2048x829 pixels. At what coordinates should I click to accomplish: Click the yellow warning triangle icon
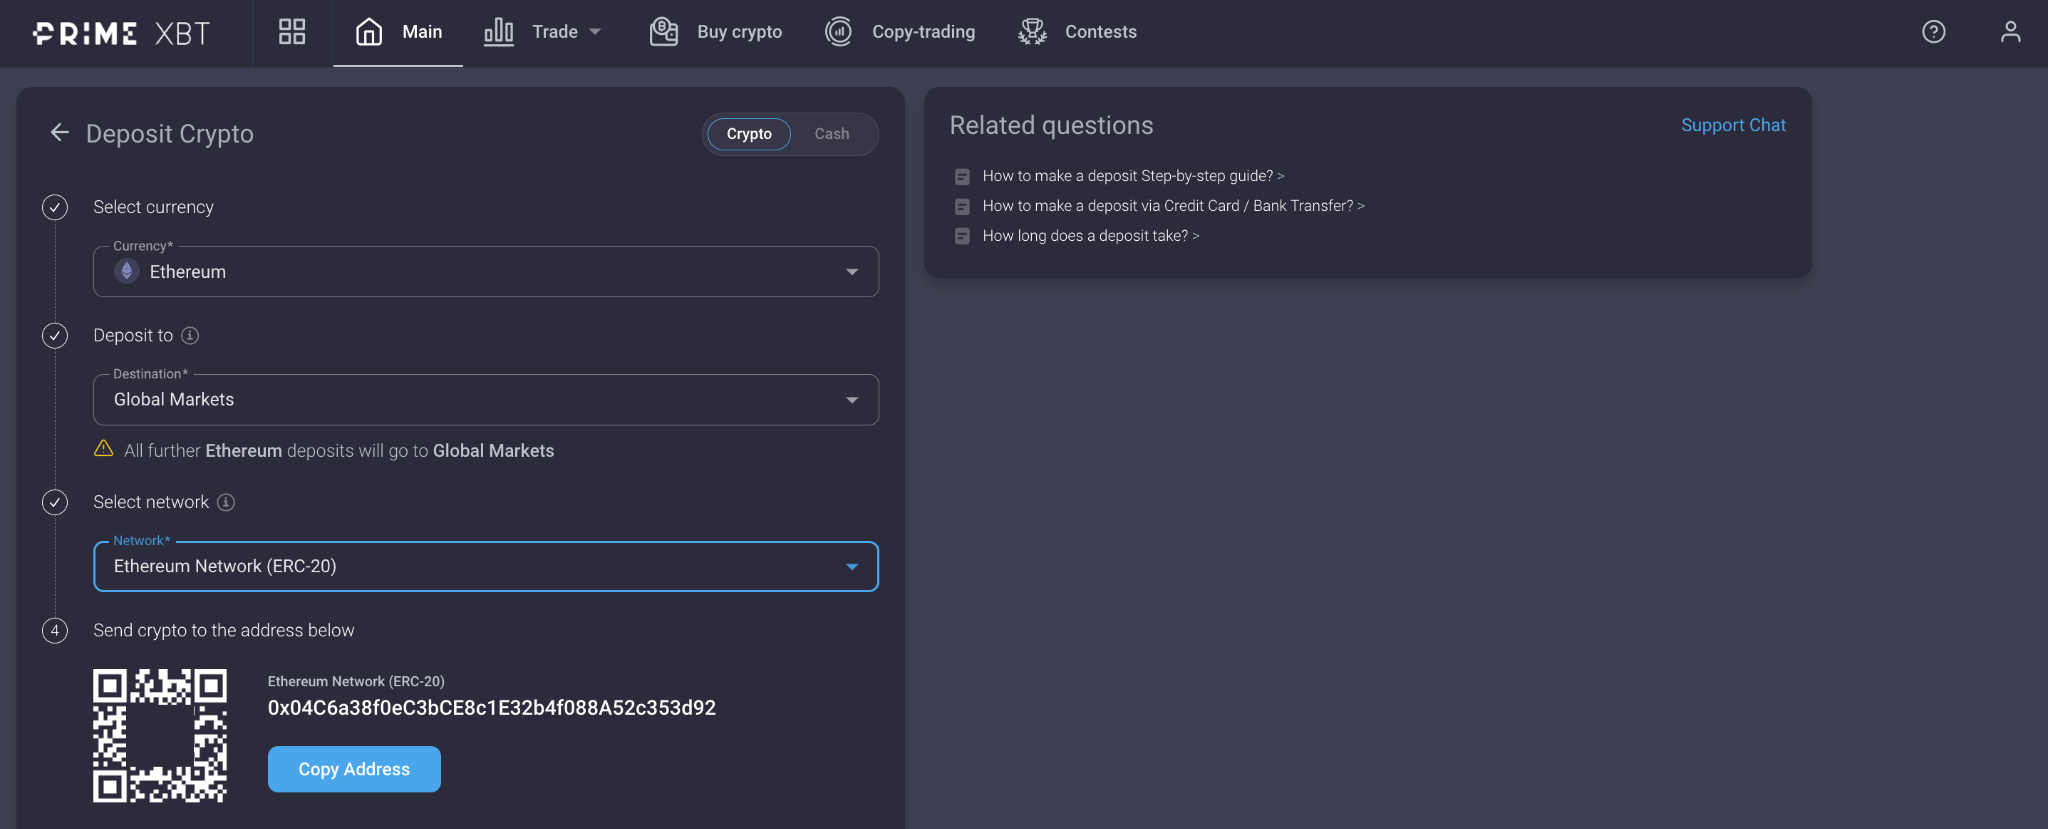[104, 448]
